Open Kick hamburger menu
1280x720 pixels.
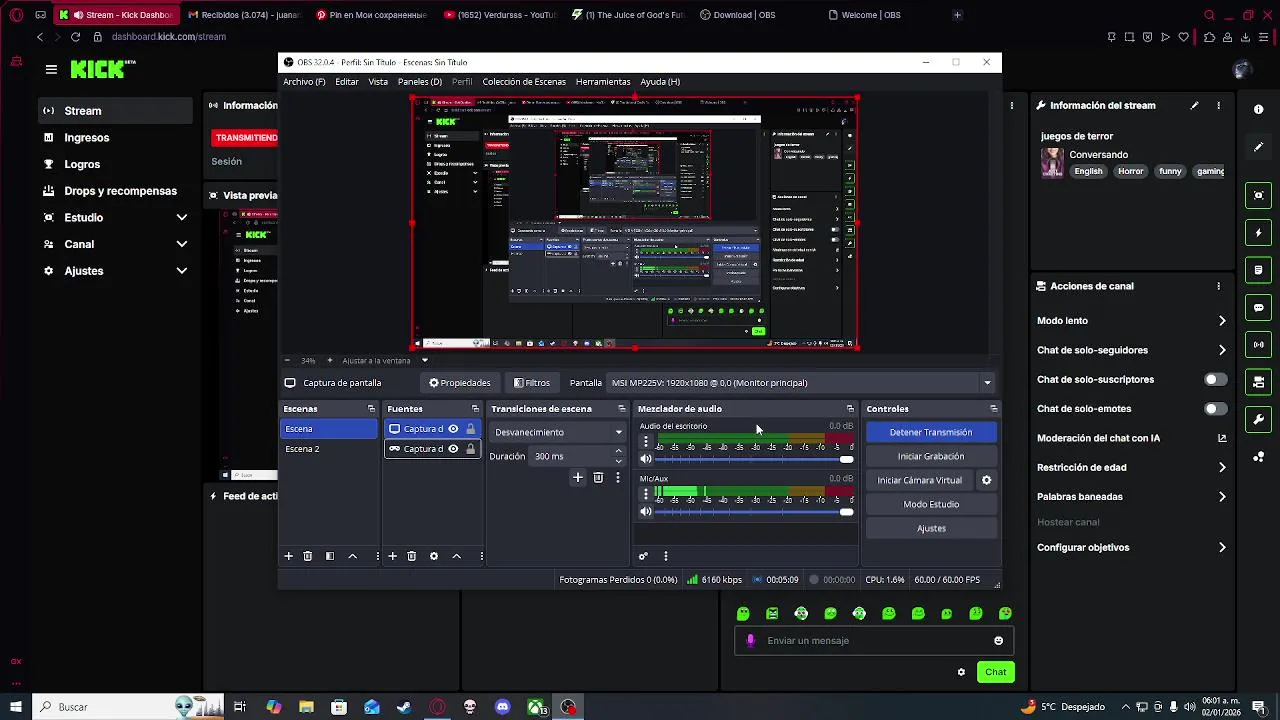coord(51,69)
